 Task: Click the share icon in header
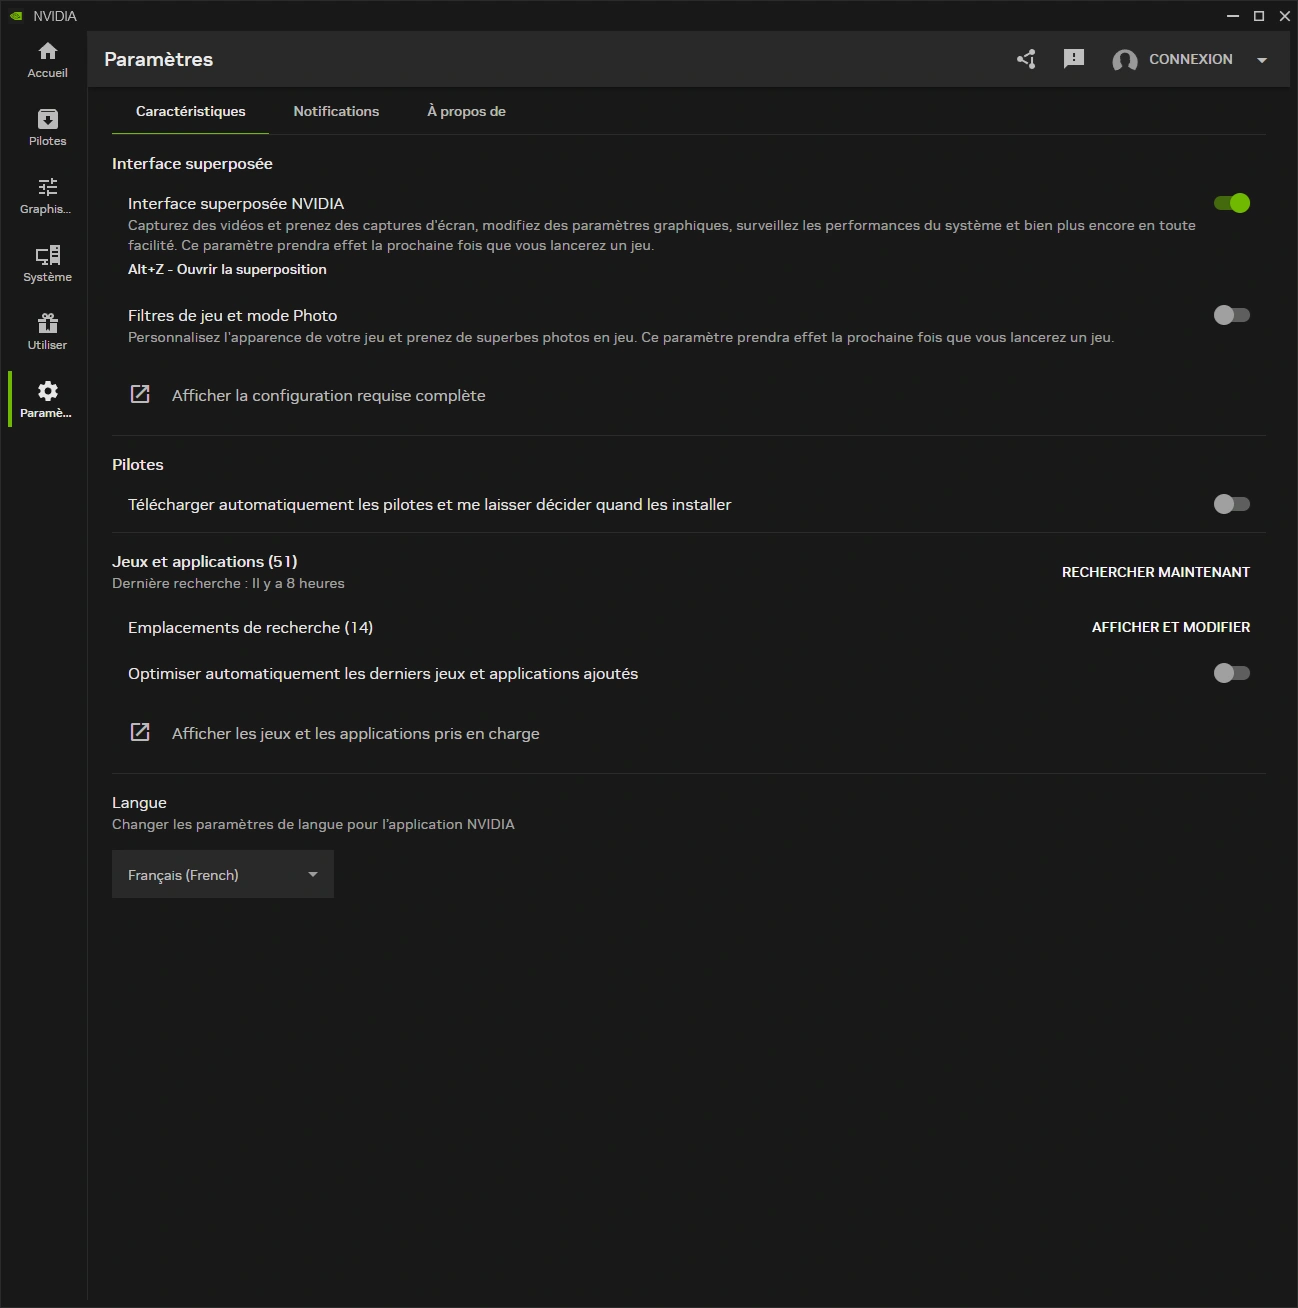[1026, 59]
